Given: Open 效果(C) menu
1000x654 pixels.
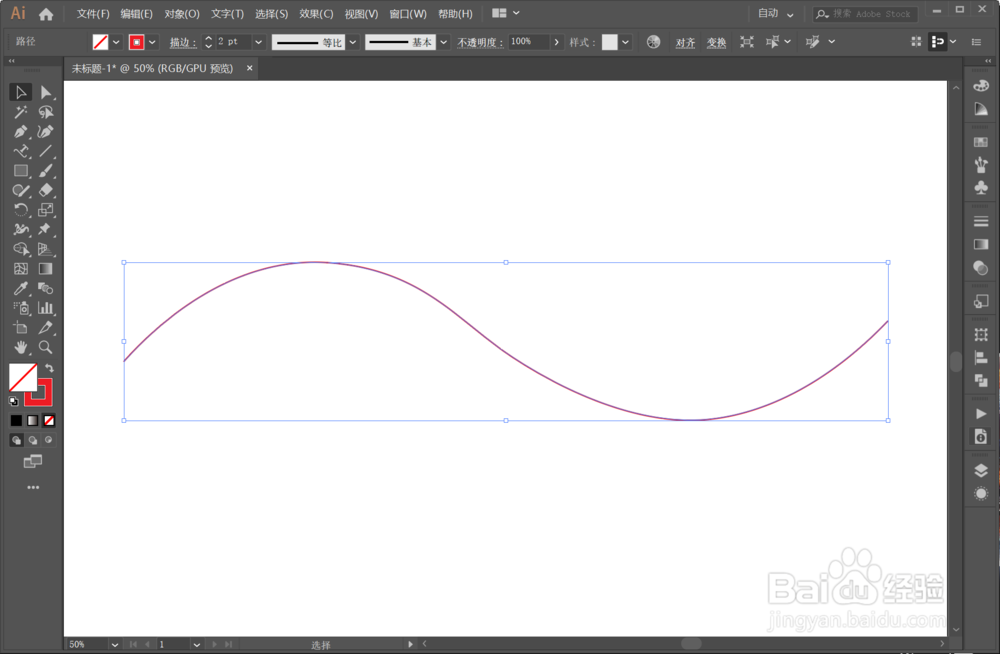Looking at the screenshot, I should coord(316,13).
